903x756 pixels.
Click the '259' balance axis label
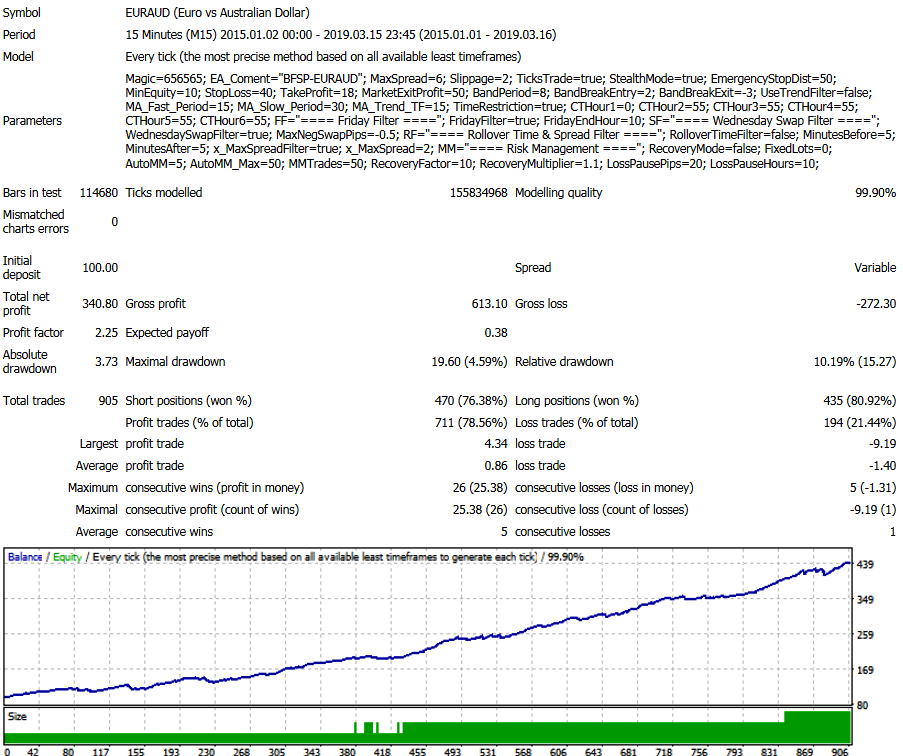point(865,635)
